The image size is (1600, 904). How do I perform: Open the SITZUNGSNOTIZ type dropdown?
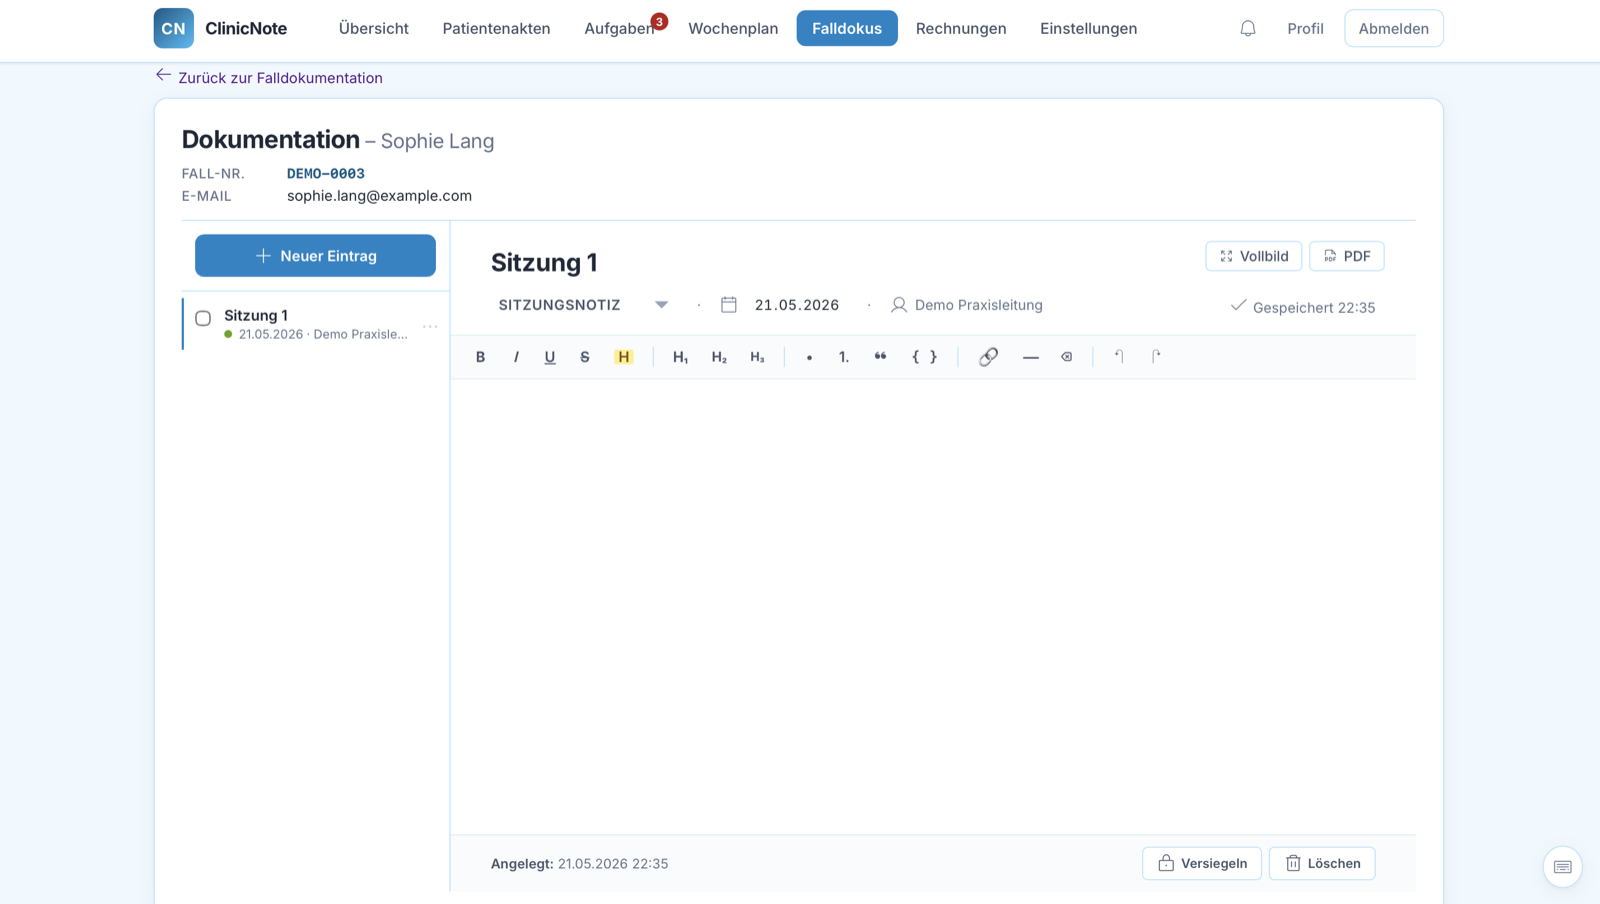pos(583,305)
